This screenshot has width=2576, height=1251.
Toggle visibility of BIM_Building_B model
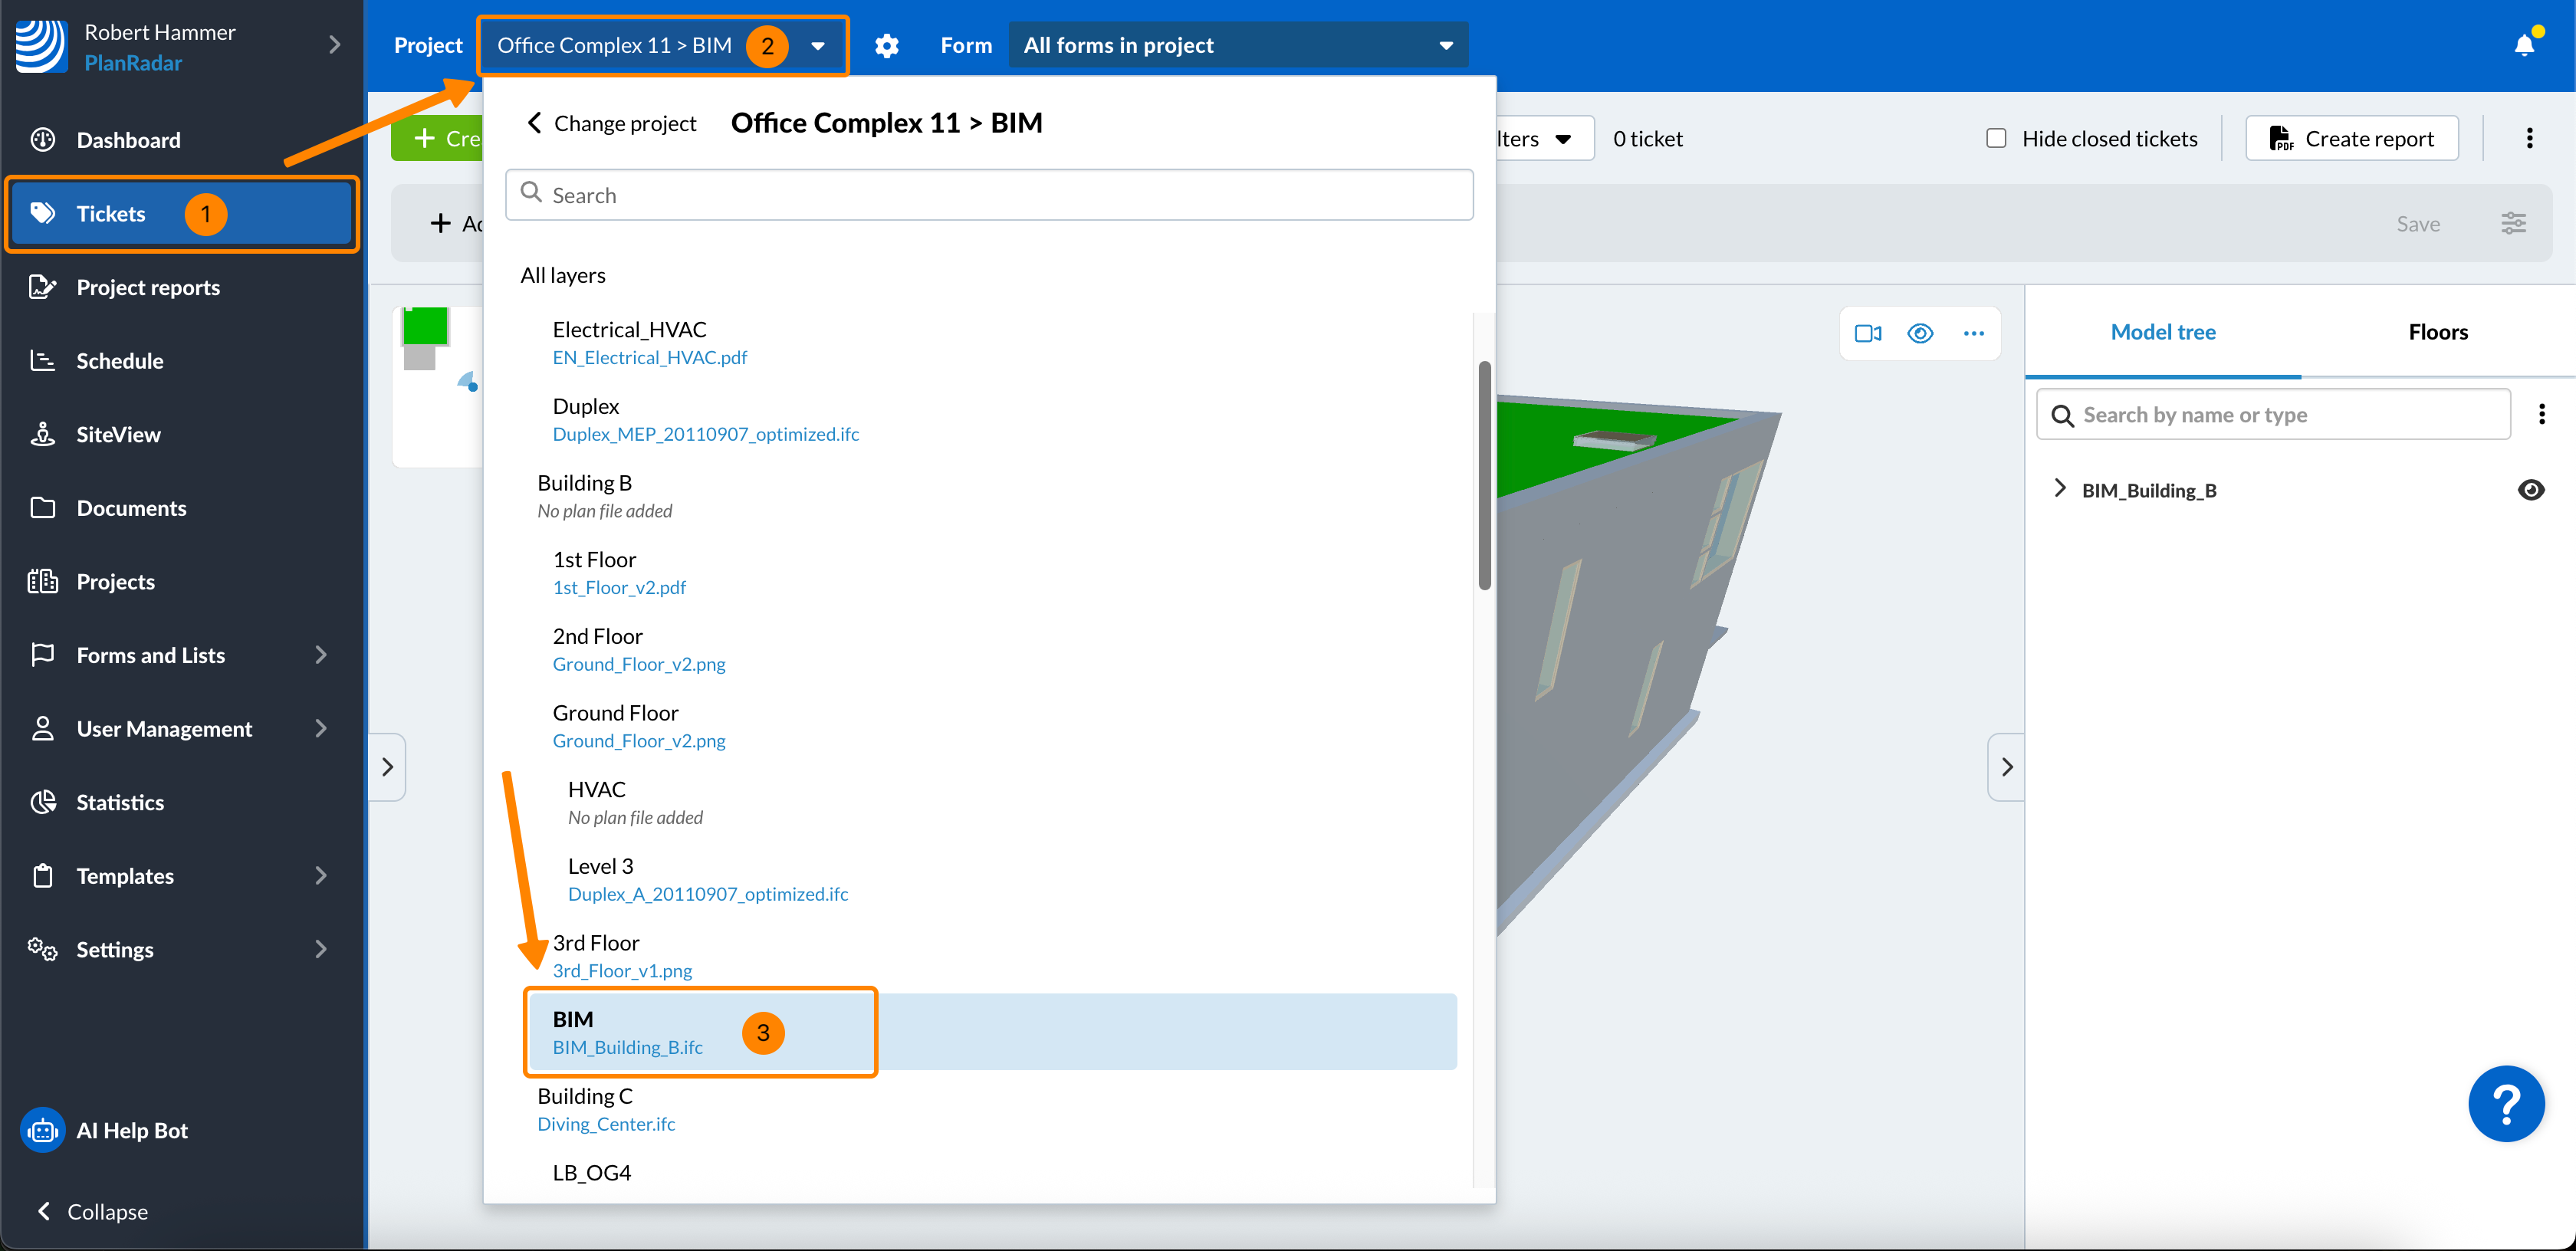2530,490
